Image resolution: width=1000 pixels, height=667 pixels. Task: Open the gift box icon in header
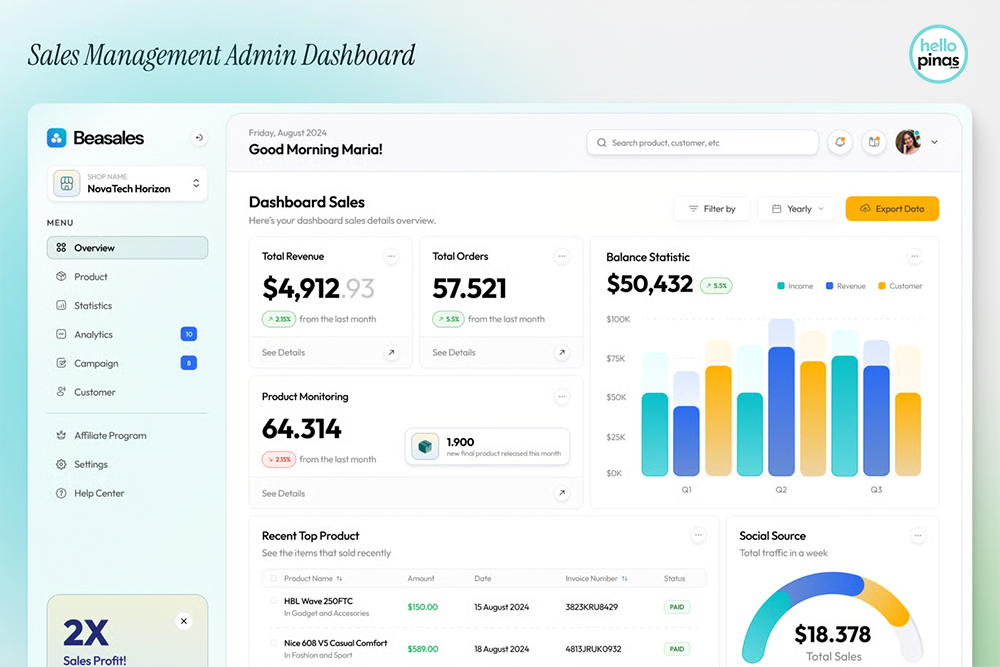pyautogui.click(x=874, y=142)
